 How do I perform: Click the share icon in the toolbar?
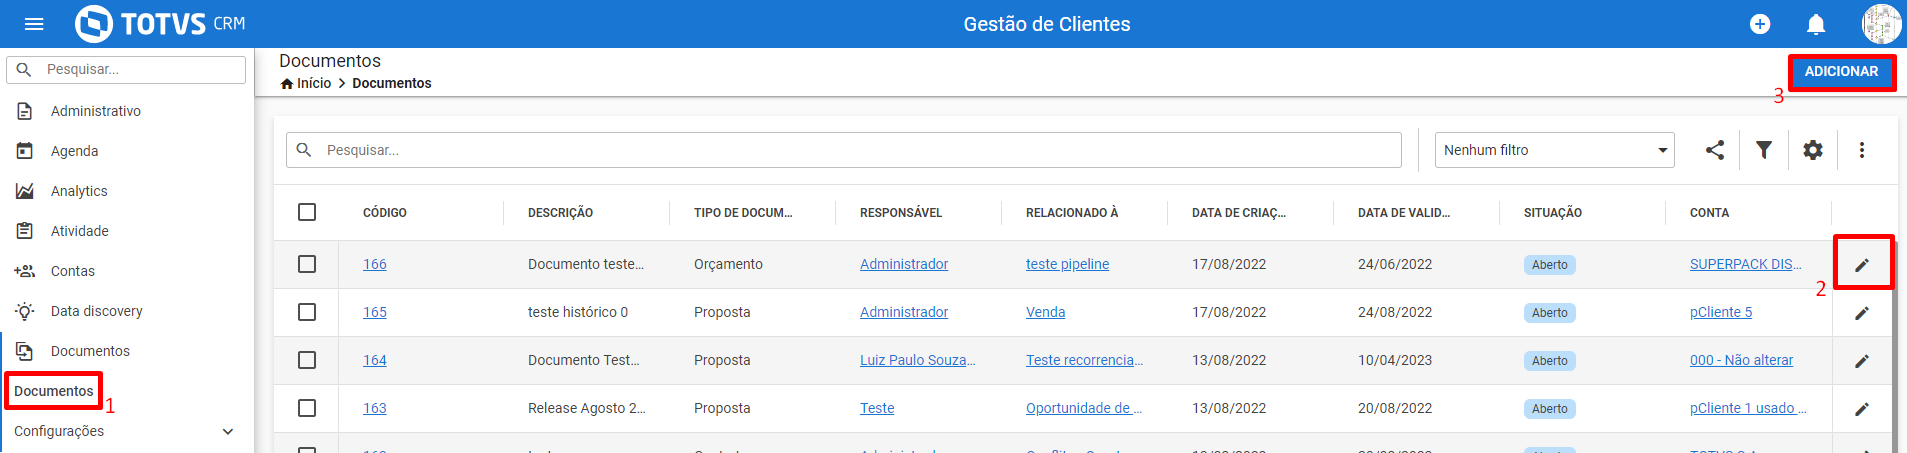coord(1715,150)
